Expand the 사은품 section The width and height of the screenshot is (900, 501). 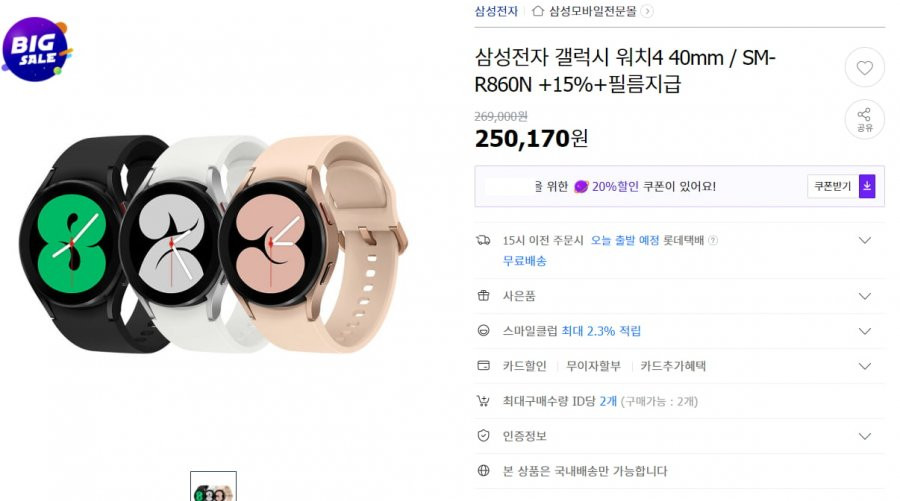864,296
